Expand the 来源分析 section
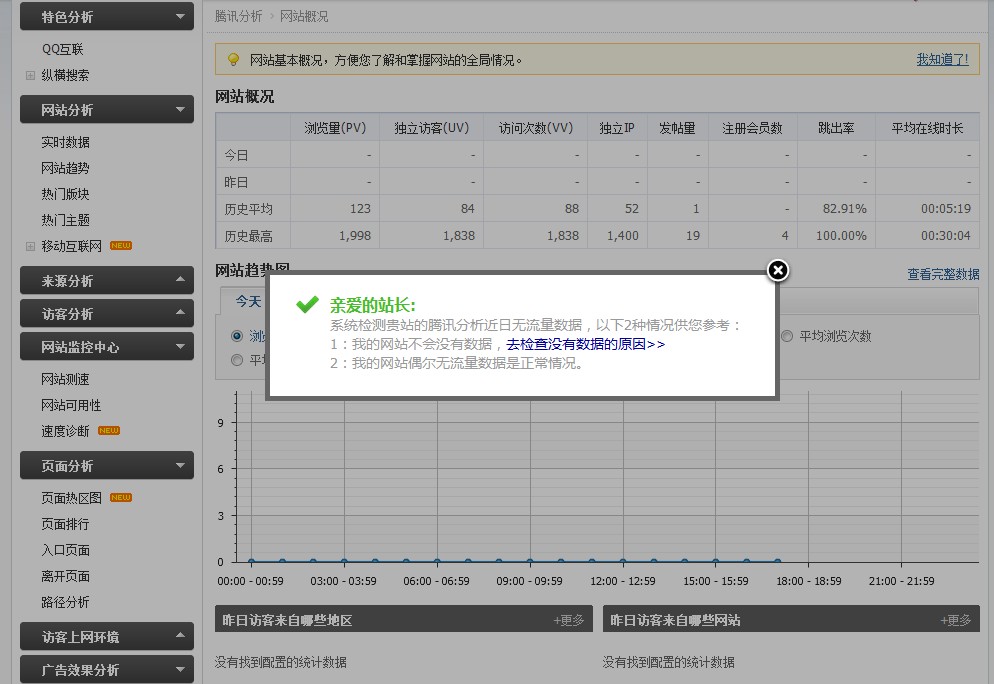The width and height of the screenshot is (994, 684). pyautogui.click(x=106, y=280)
